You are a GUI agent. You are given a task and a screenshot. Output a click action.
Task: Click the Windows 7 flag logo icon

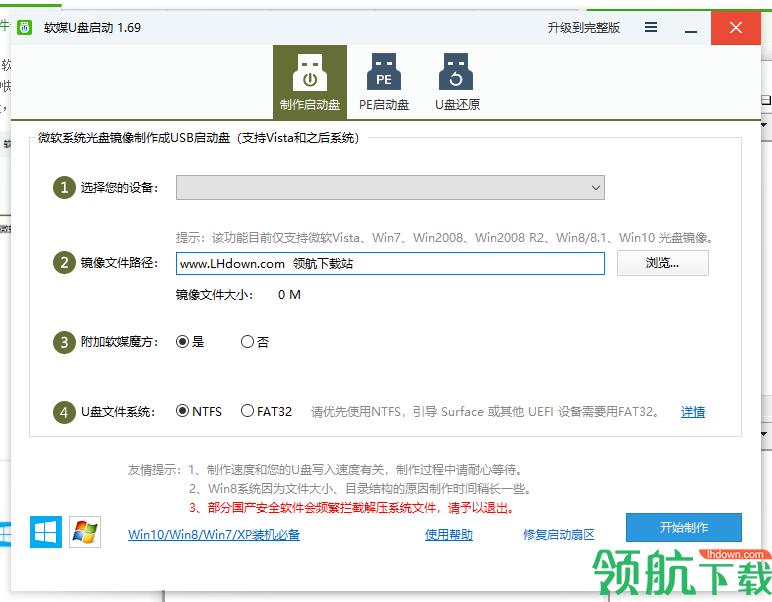[x=85, y=532]
